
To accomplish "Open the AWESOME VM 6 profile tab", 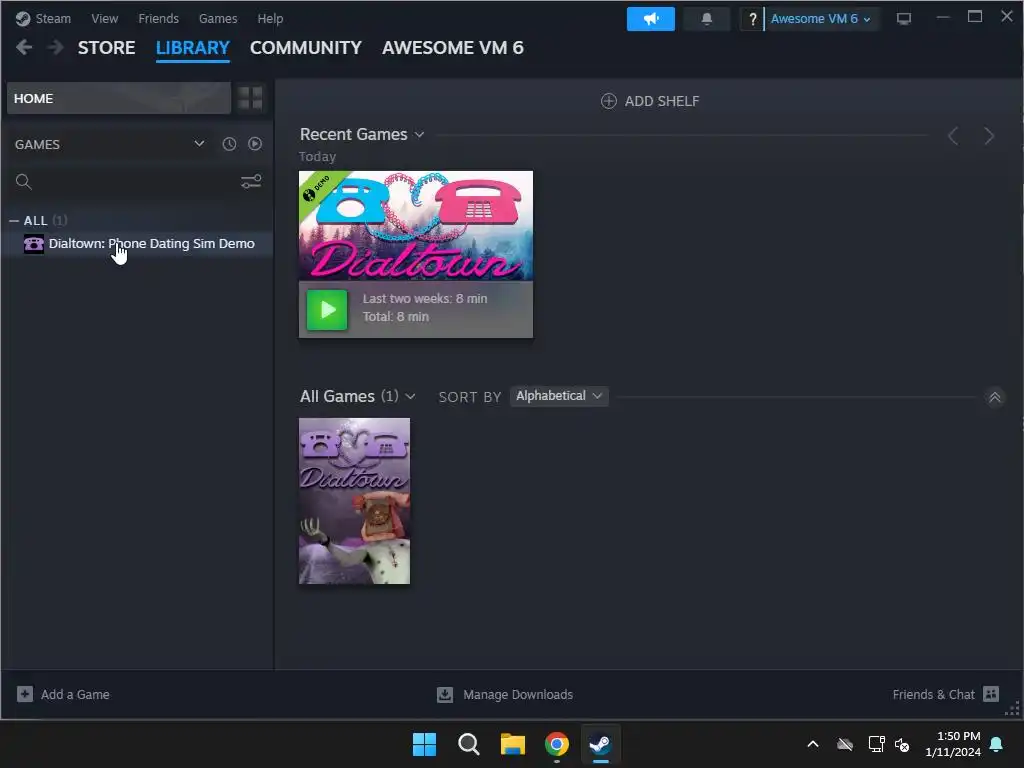I will pos(453,48).
